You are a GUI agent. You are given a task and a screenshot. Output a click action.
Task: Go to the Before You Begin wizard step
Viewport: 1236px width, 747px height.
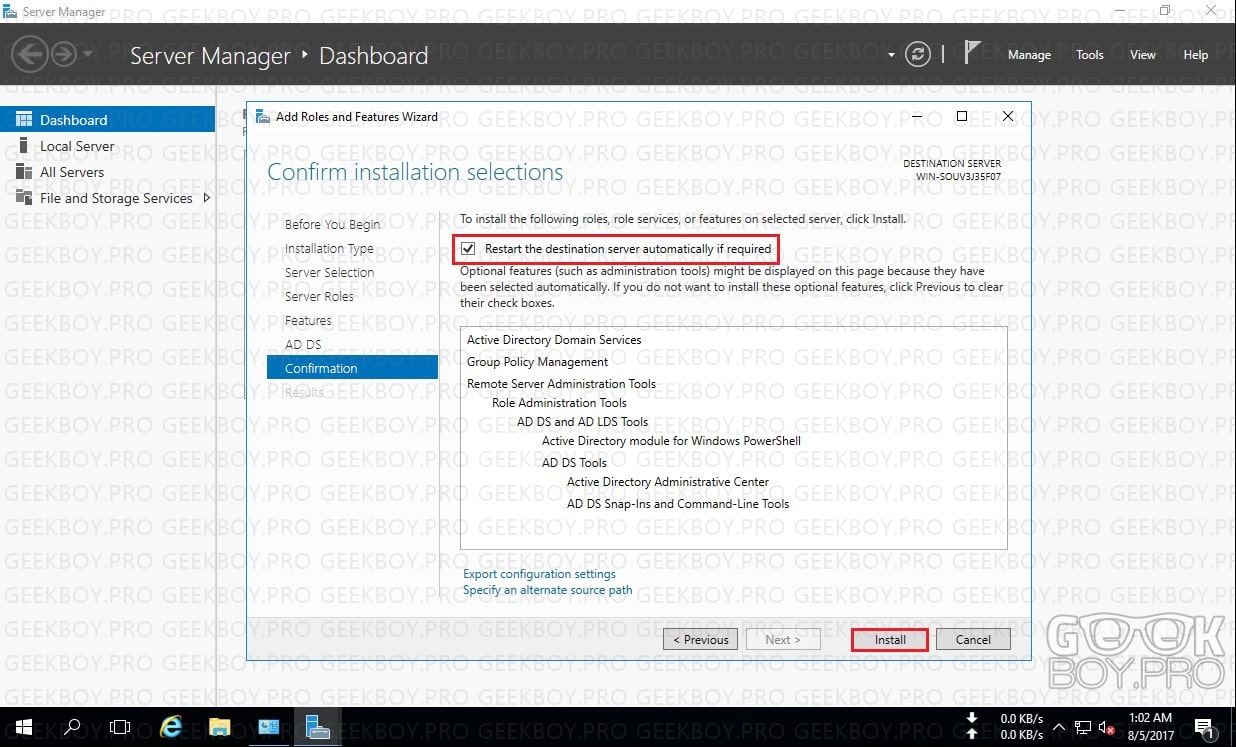333,224
